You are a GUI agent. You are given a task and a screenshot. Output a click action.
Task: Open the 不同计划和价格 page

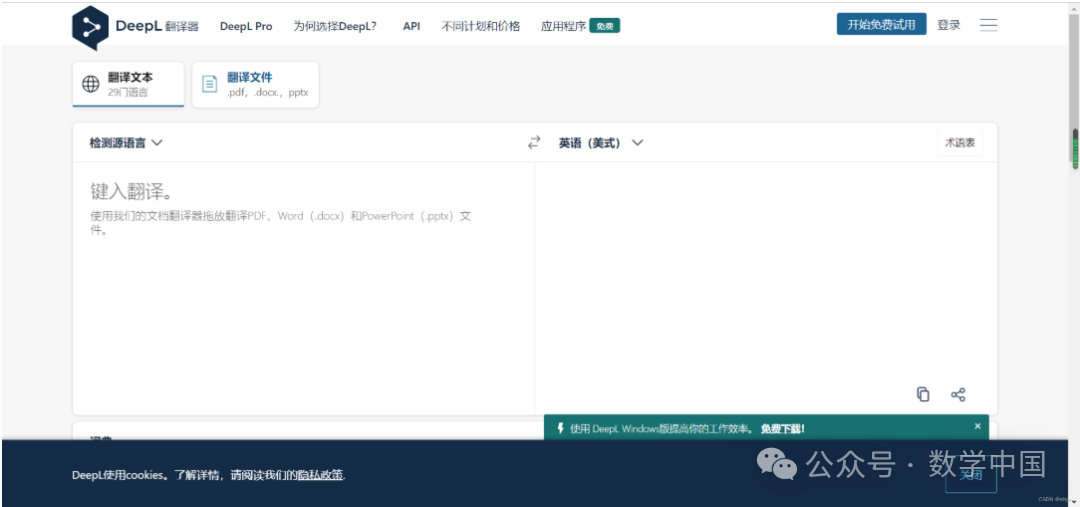481,26
